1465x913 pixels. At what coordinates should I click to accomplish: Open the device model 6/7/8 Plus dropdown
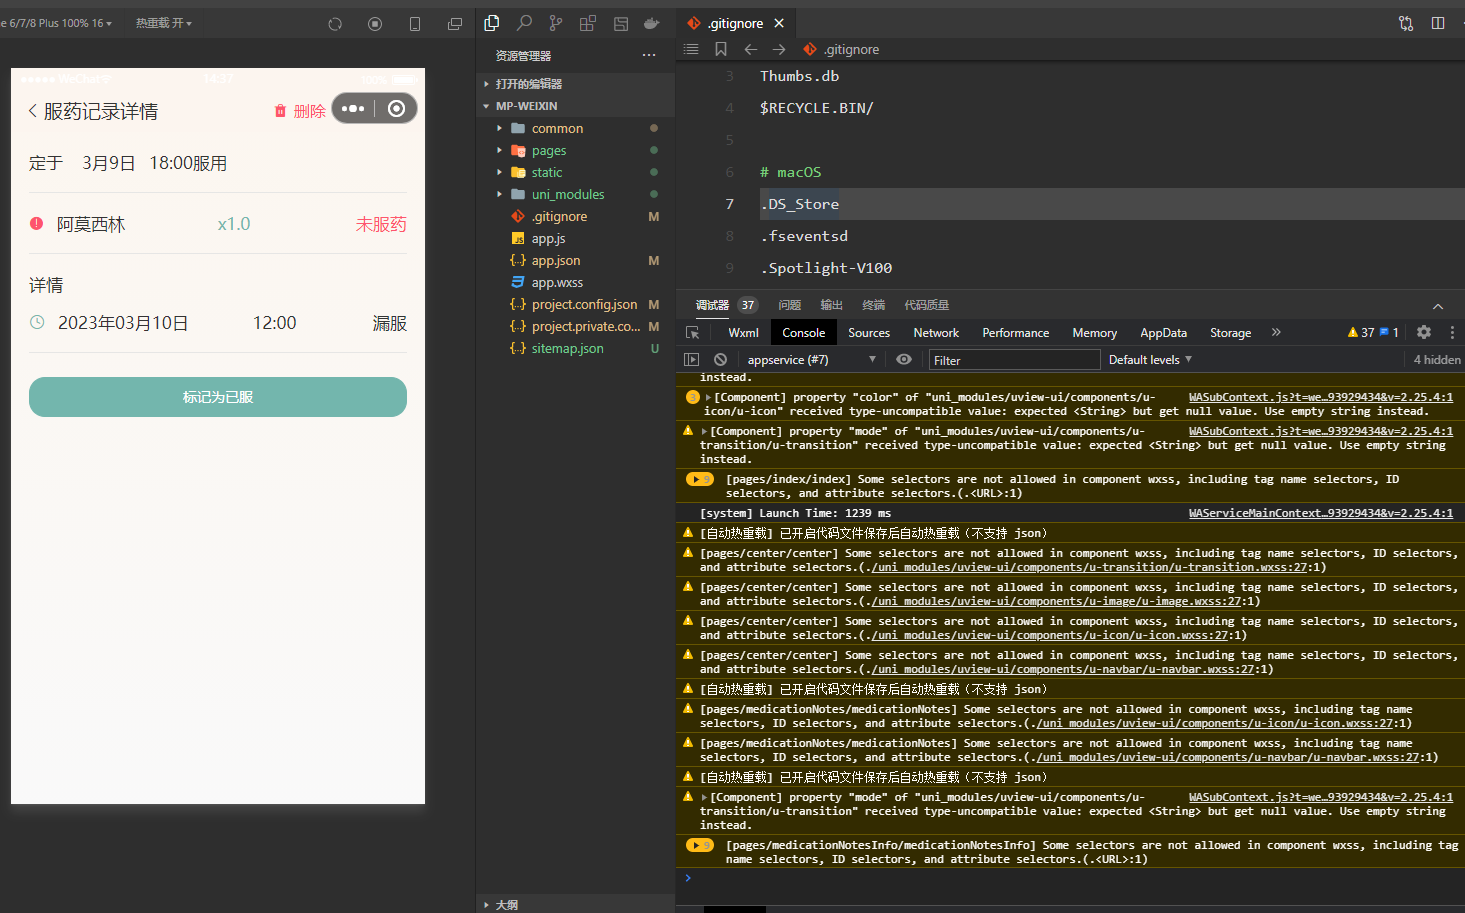56,23
